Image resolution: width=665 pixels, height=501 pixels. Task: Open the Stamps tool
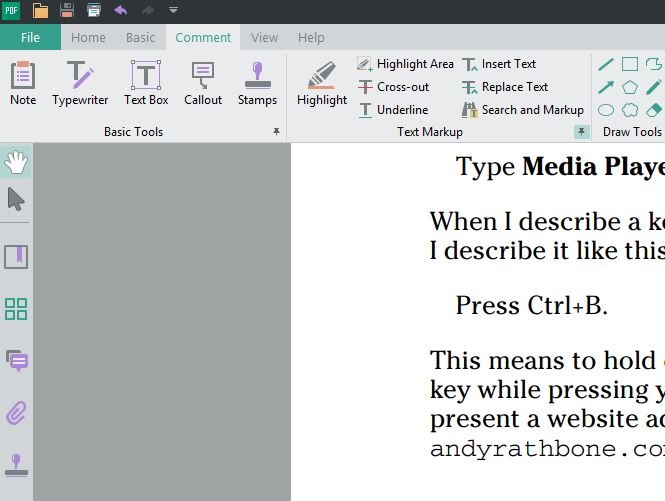[257, 83]
